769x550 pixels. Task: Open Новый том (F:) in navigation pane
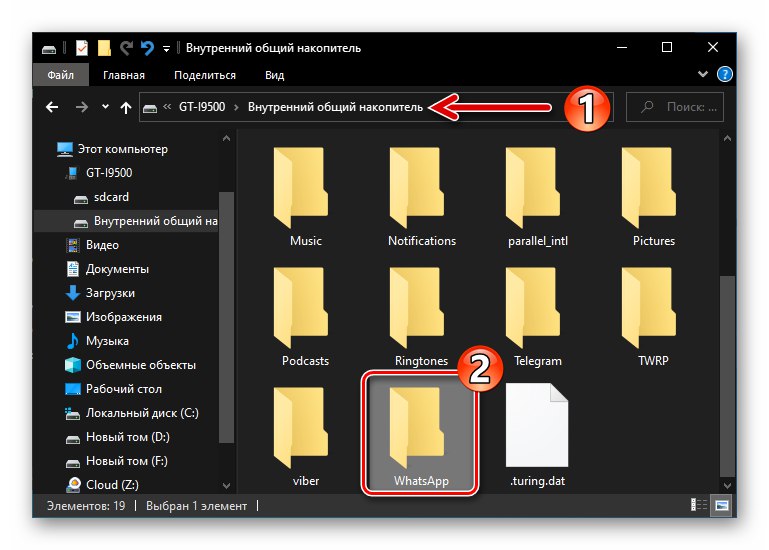[x=116, y=461]
